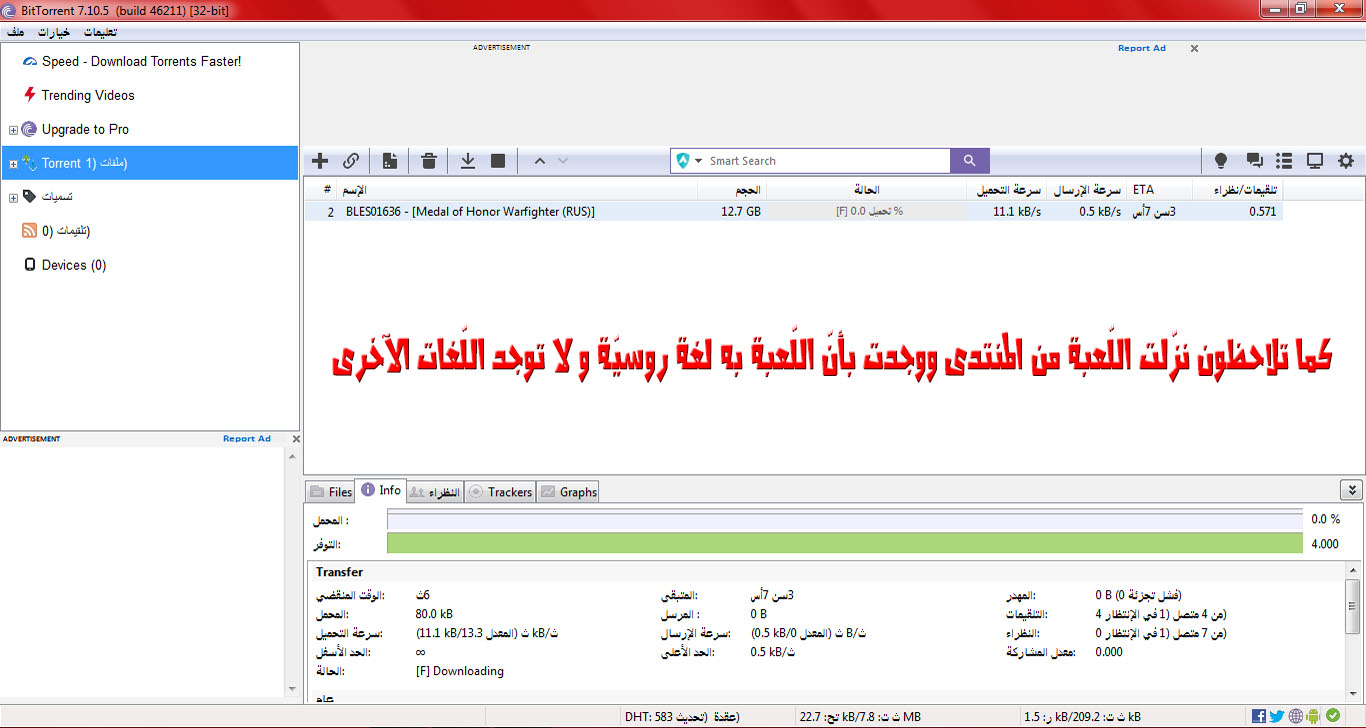Click the Report Ad link above the toolbar
The height and width of the screenshot is (728, 1366).
click(1141, 48)
